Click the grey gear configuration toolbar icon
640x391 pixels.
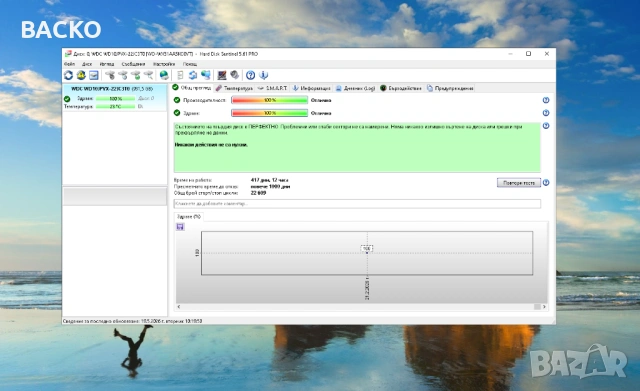pyautogui.click(x=234, y=75)
